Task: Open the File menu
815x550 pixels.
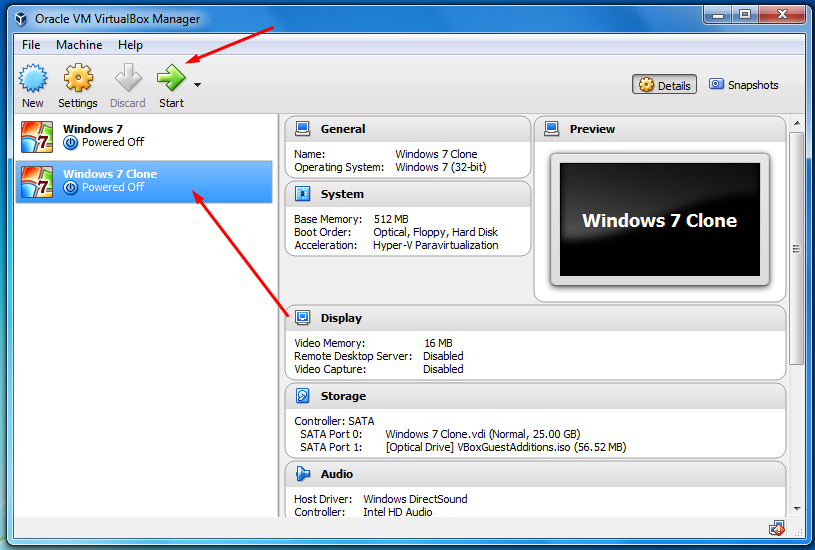Action: click(x=31, y=45)
